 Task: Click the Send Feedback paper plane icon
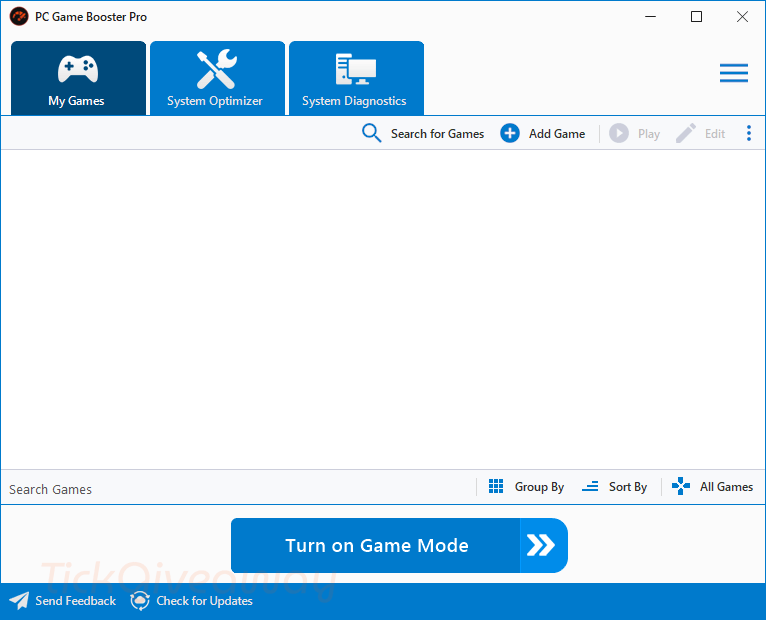20,600
